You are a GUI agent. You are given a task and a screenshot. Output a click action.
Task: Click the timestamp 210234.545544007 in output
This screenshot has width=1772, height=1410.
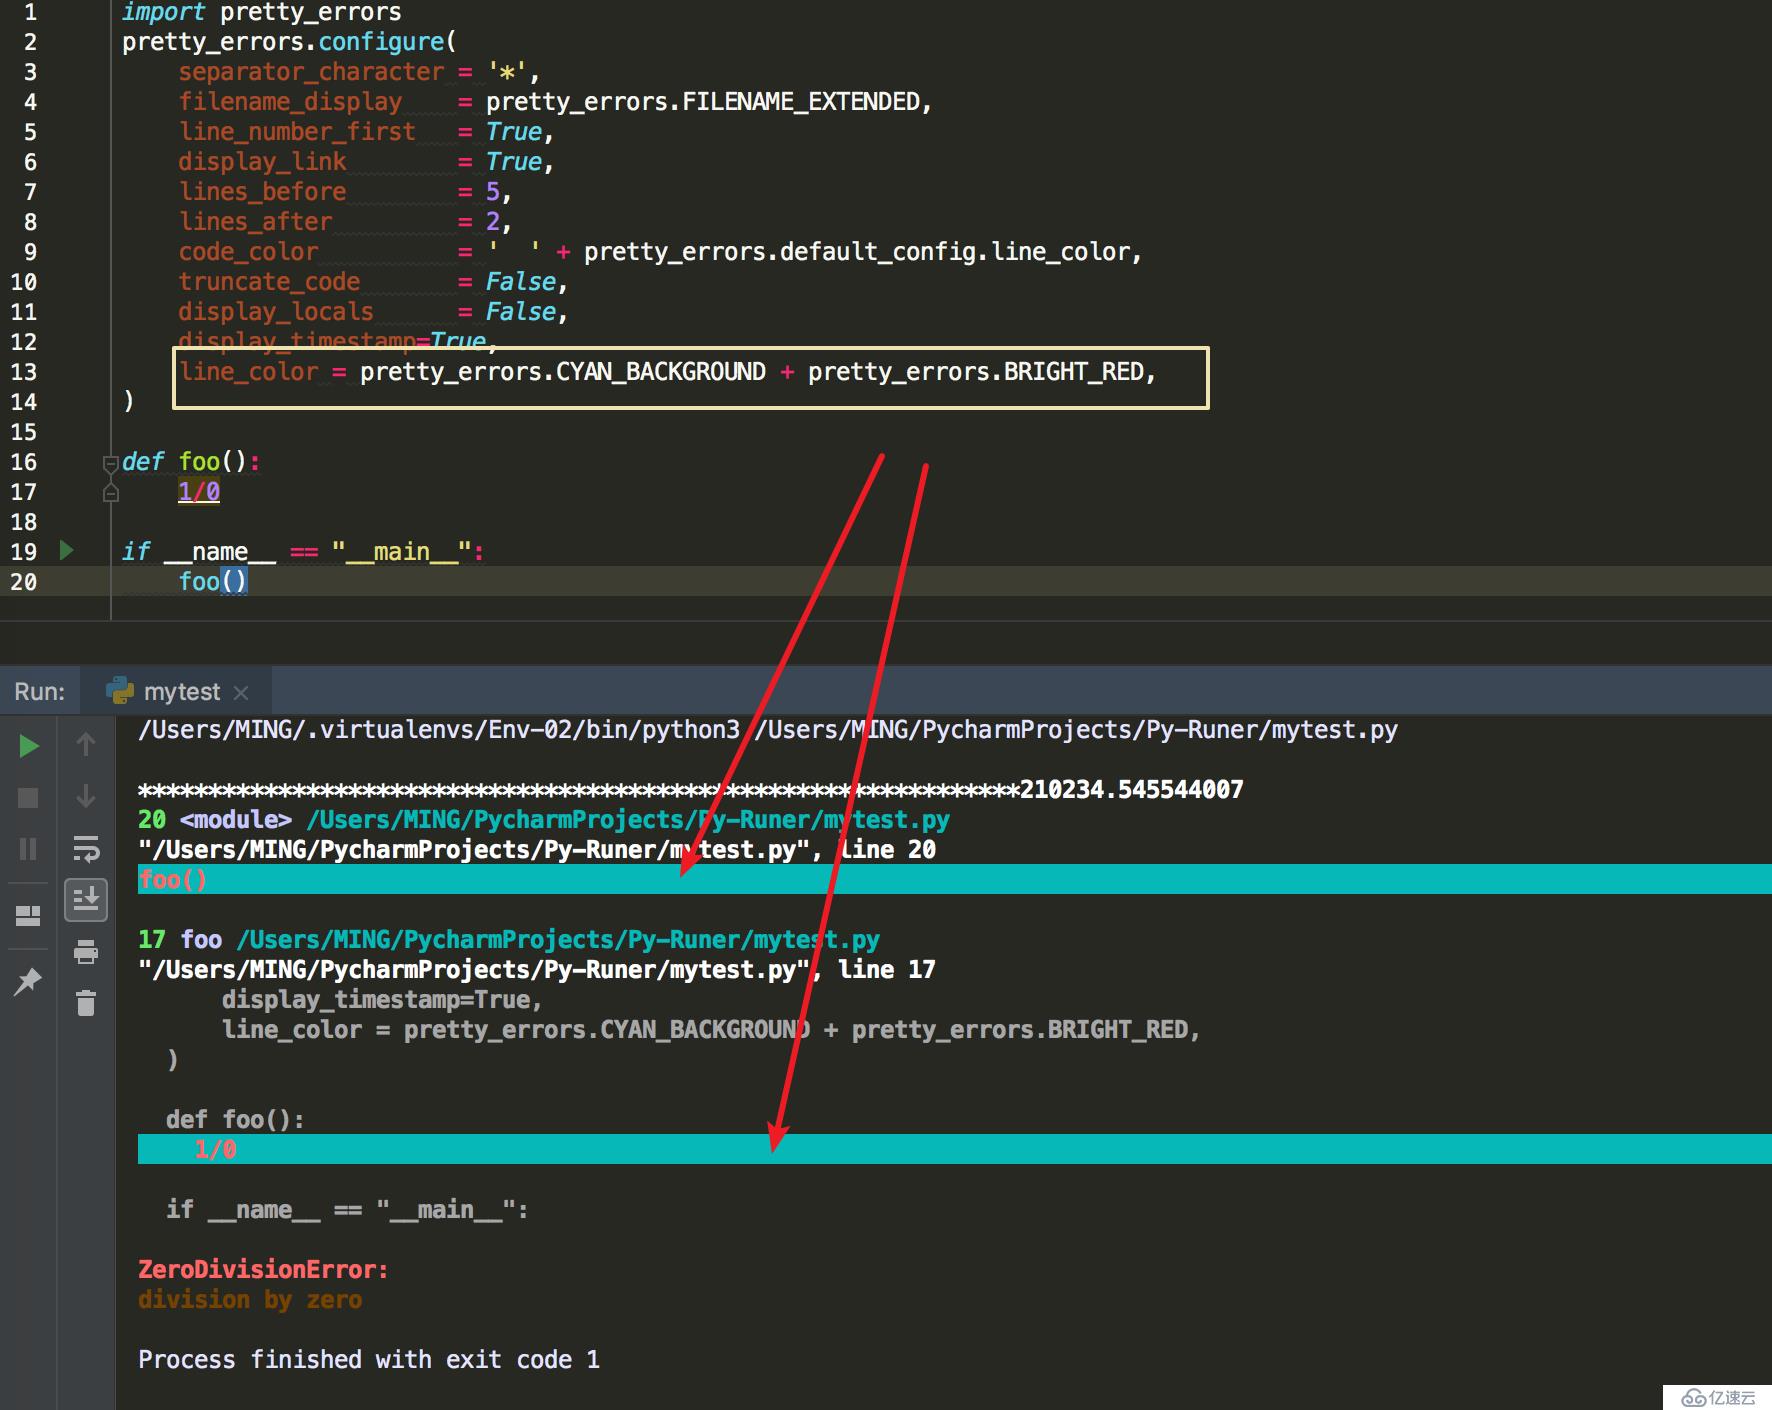(x=1131, y=790)
